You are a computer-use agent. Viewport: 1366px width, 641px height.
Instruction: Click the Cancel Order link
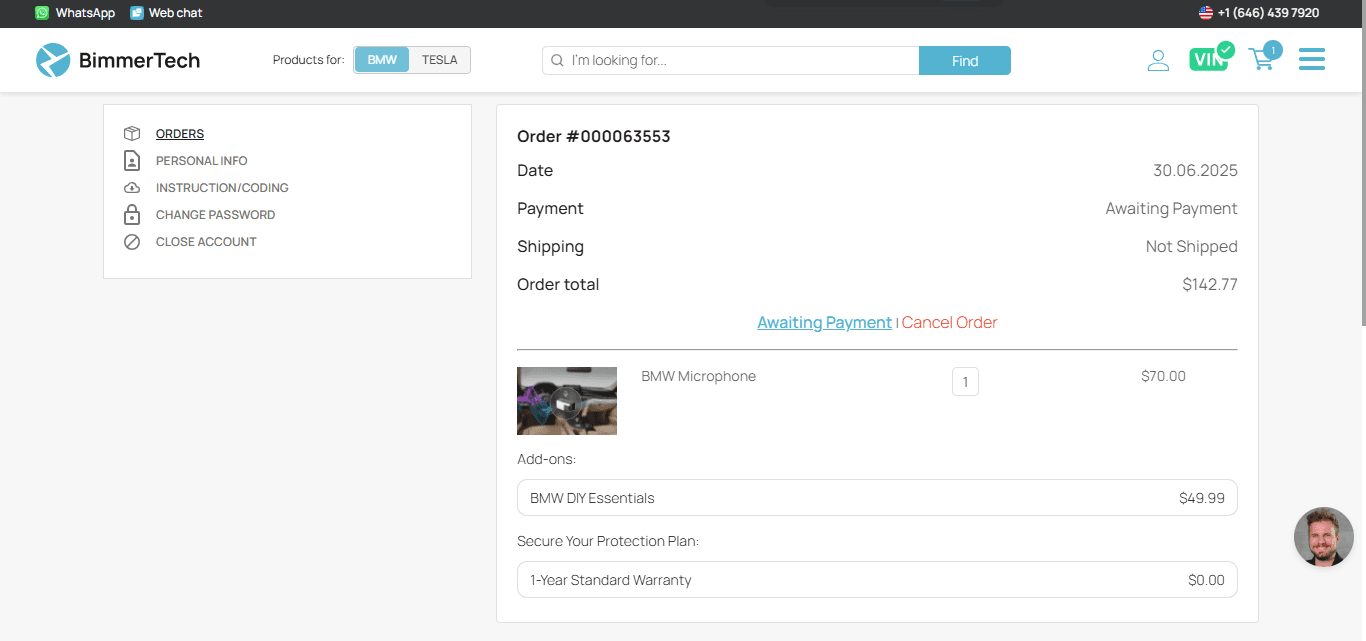tap(949, 323)
